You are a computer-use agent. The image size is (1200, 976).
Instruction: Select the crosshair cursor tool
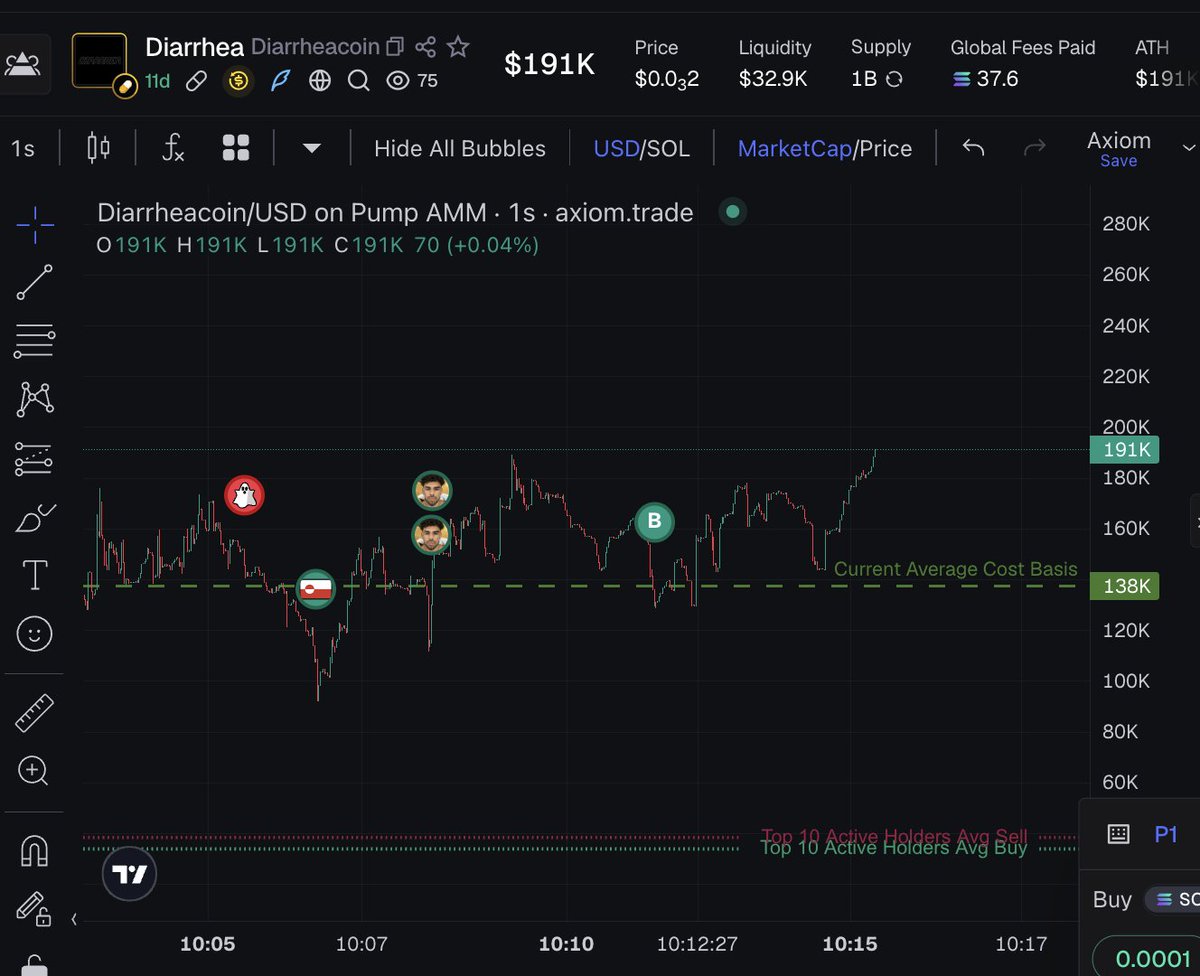[35, 224]
